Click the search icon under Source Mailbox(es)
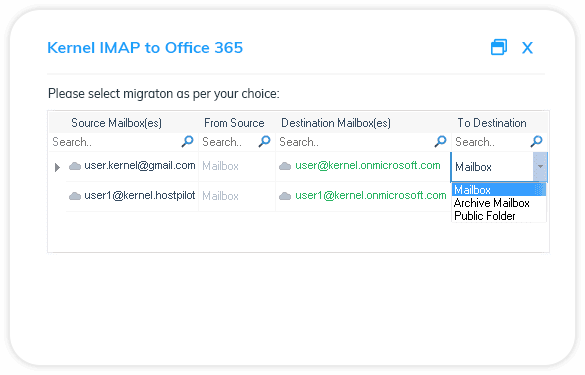 (x=187, y=141)
